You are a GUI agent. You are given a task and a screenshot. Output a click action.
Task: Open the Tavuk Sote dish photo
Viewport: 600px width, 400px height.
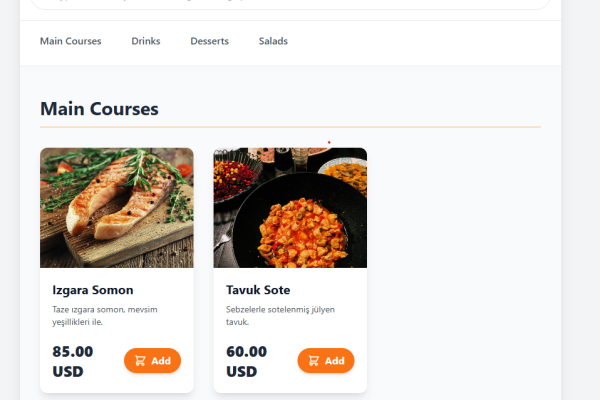point(290,207)
